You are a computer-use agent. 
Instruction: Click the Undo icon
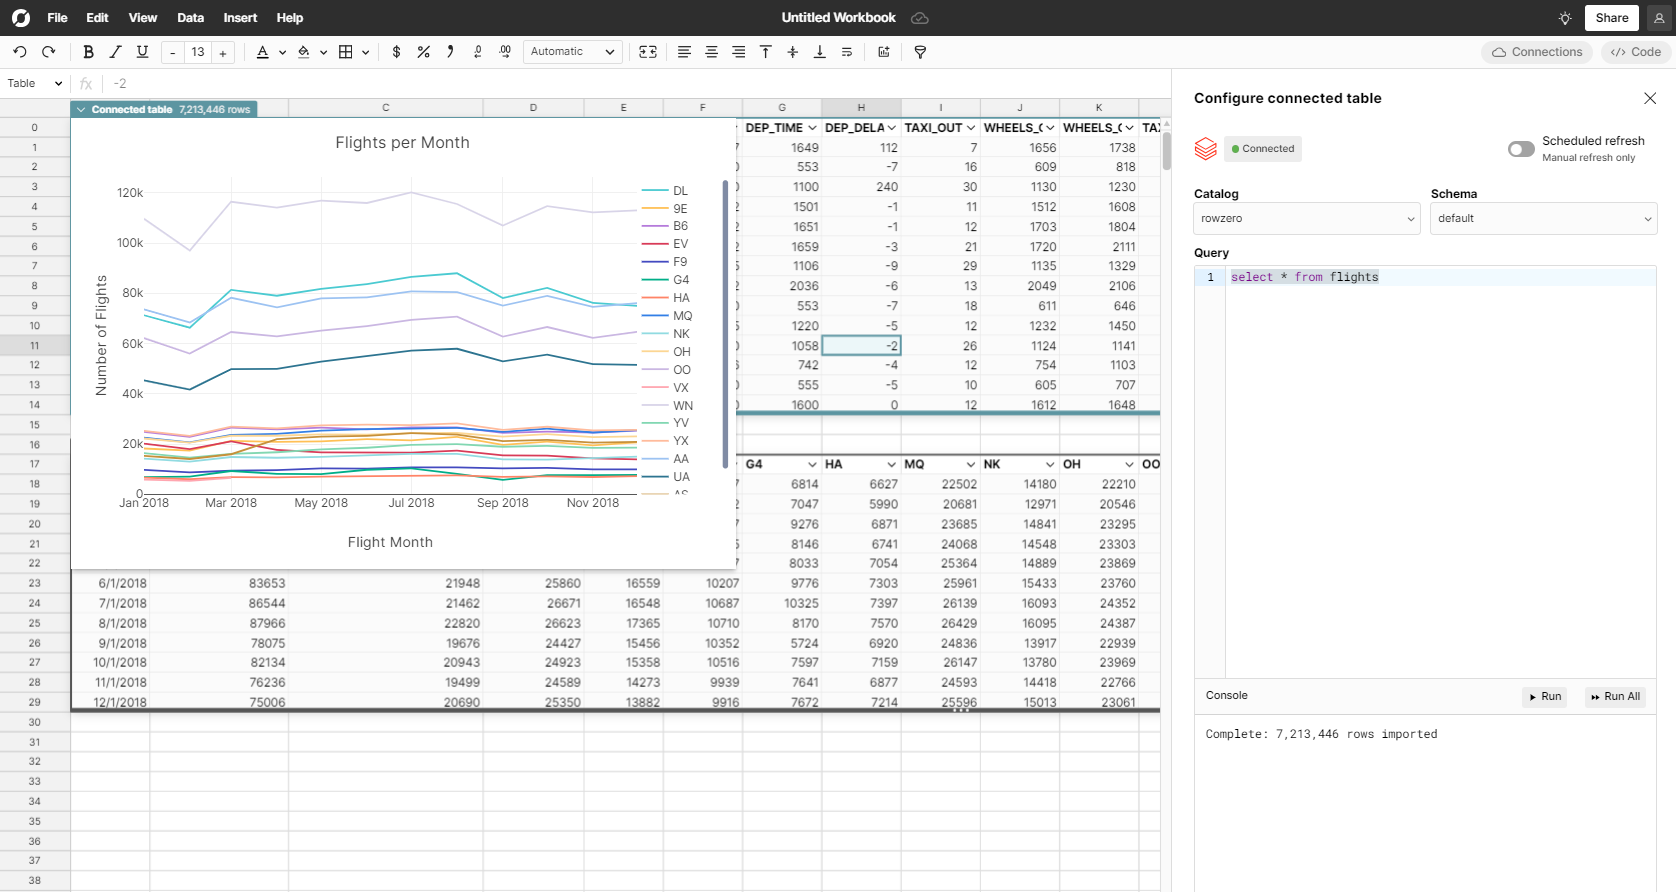[20, 52]
